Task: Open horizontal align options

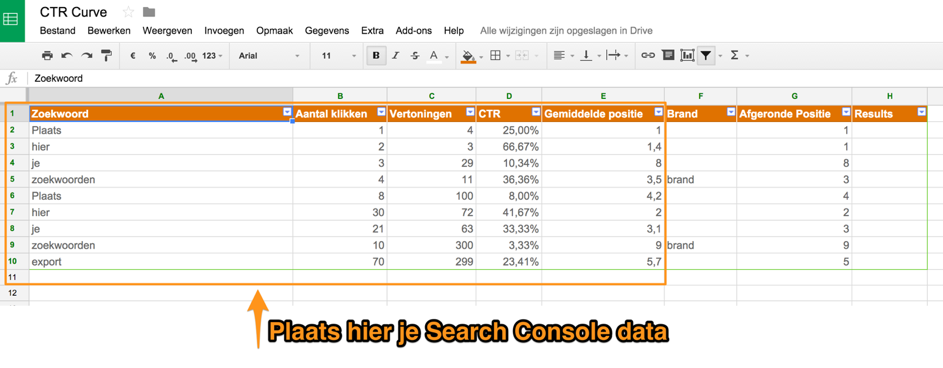Action: (559, 56)
